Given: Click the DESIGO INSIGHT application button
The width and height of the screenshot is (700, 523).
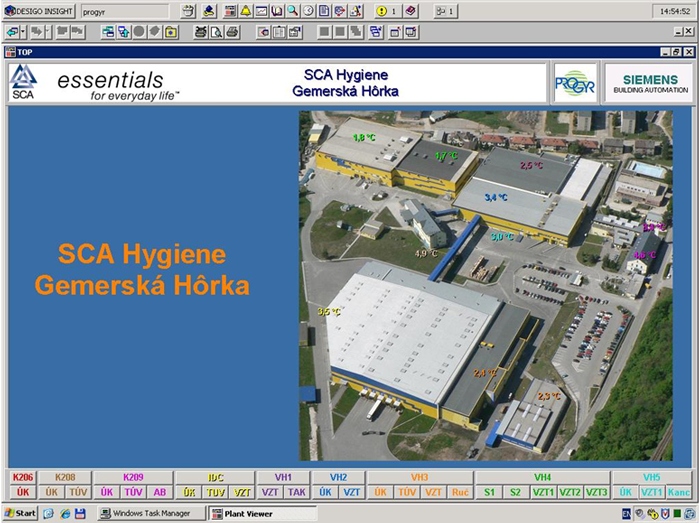Looking at the screenshot, I should pos(39,12).
